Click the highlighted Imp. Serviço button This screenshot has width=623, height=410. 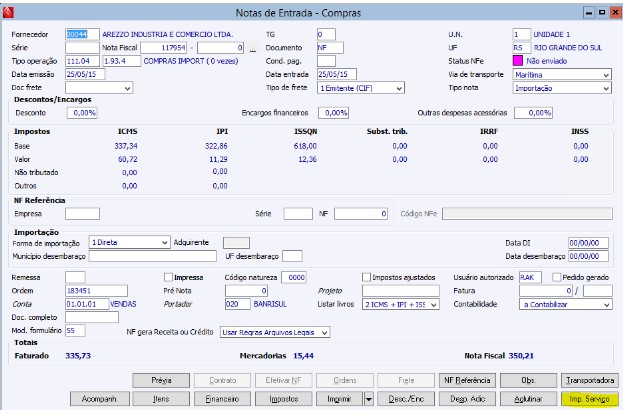coord(590,398)
